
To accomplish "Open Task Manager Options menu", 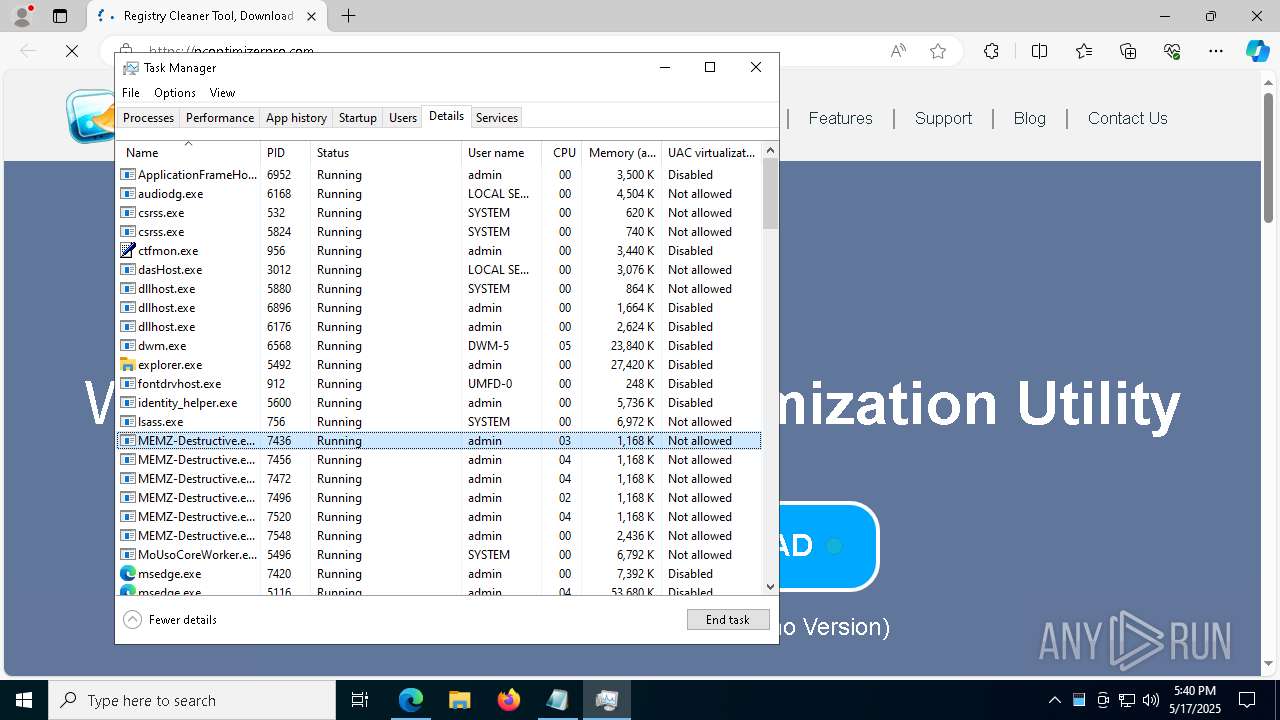I will coord(175,93).
